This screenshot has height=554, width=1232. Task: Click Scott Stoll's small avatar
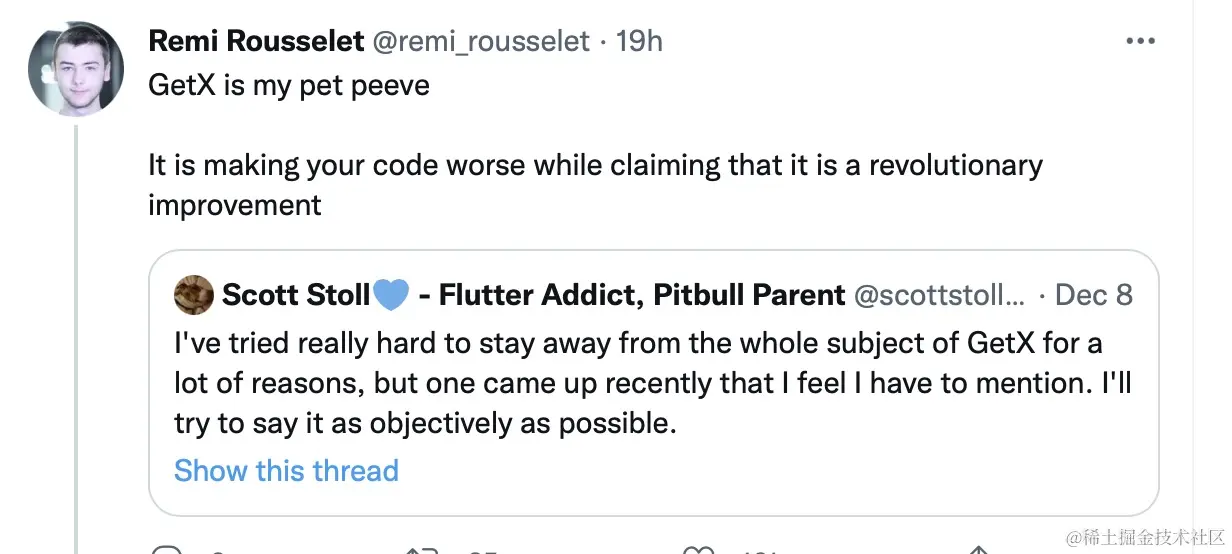coord(193,295)
